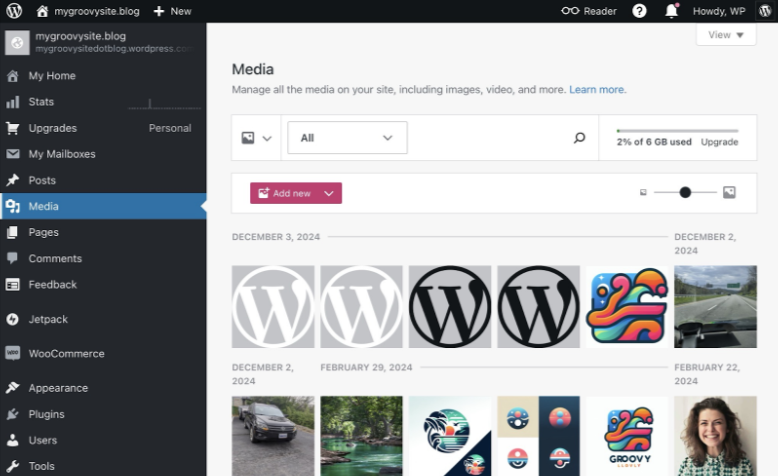Image resolution: width=778 pixels, height=476 pixels.
Task: Click the Pages icon in the sidebar
Action: coord(12,232)
